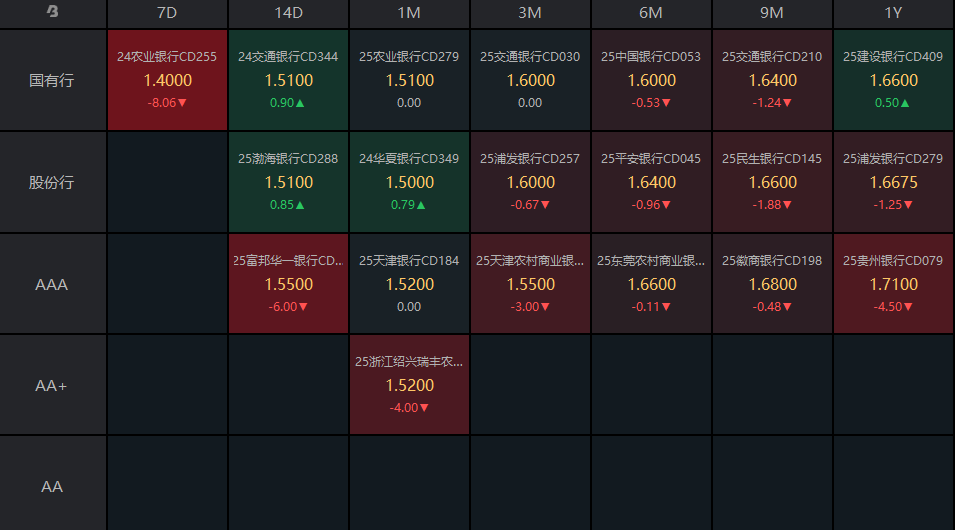Open the 25渤海银行CD288 quote cell
The height and width of the screenshot is (530, 955).
tap(288, 182)
